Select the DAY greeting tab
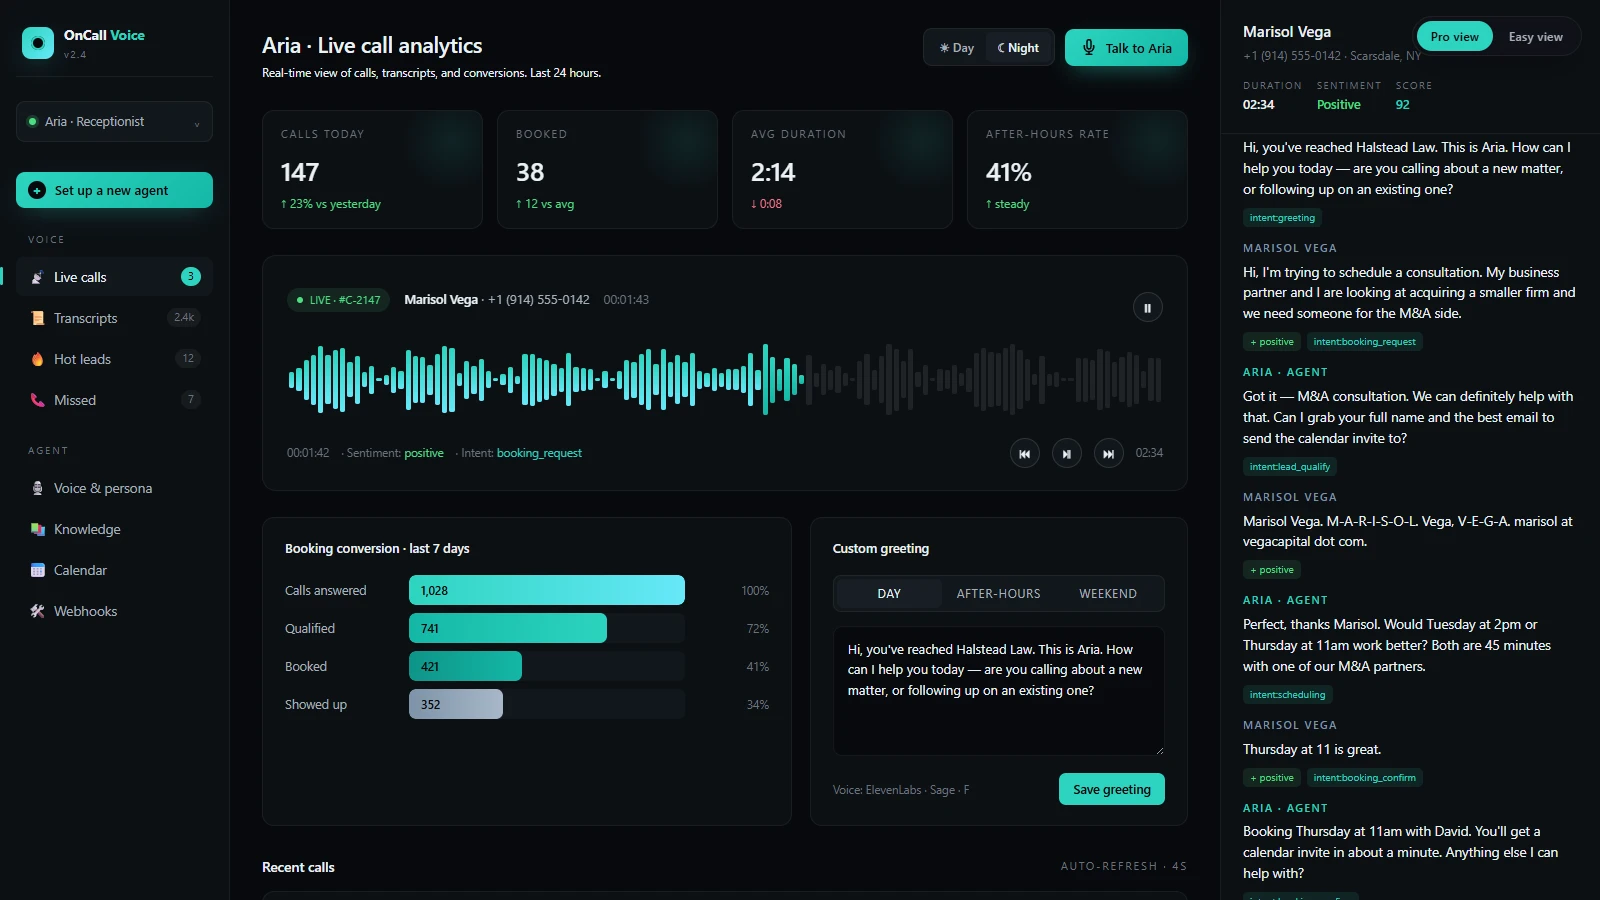The height and width of the screenshot is (900, 1600). 889,593
